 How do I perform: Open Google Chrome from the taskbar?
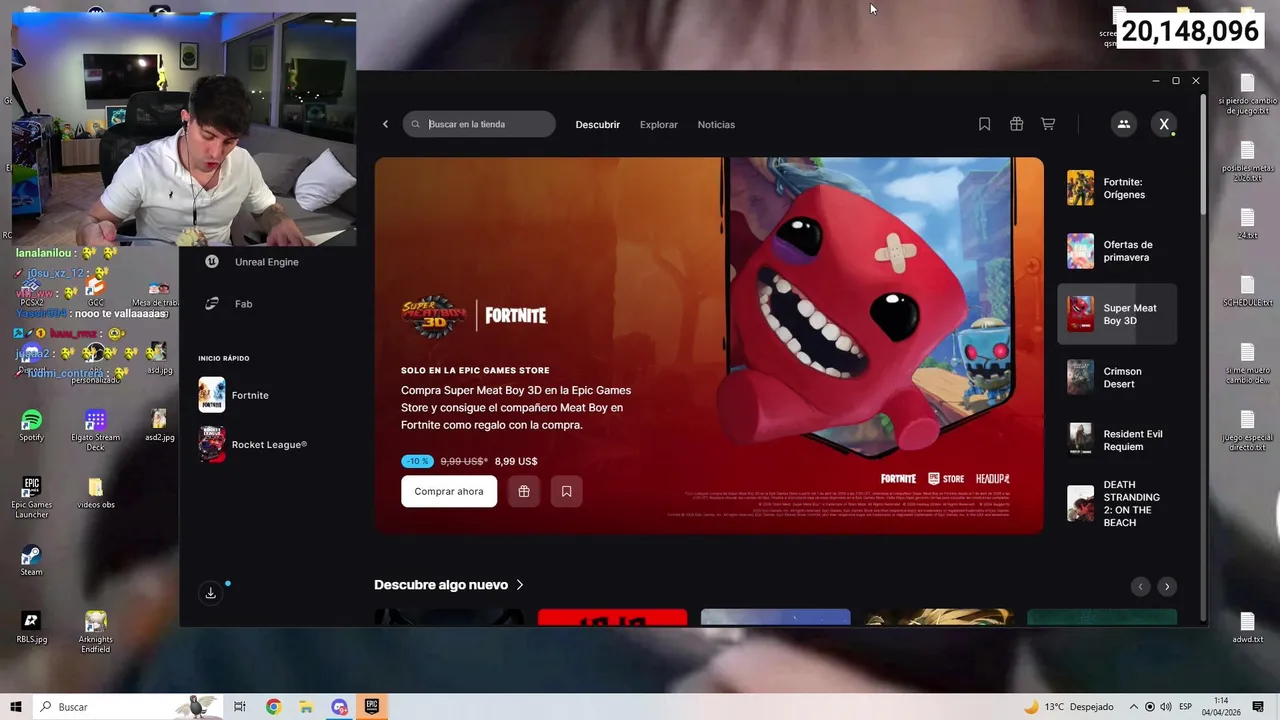pyautogui.click(x=273, y=707)
